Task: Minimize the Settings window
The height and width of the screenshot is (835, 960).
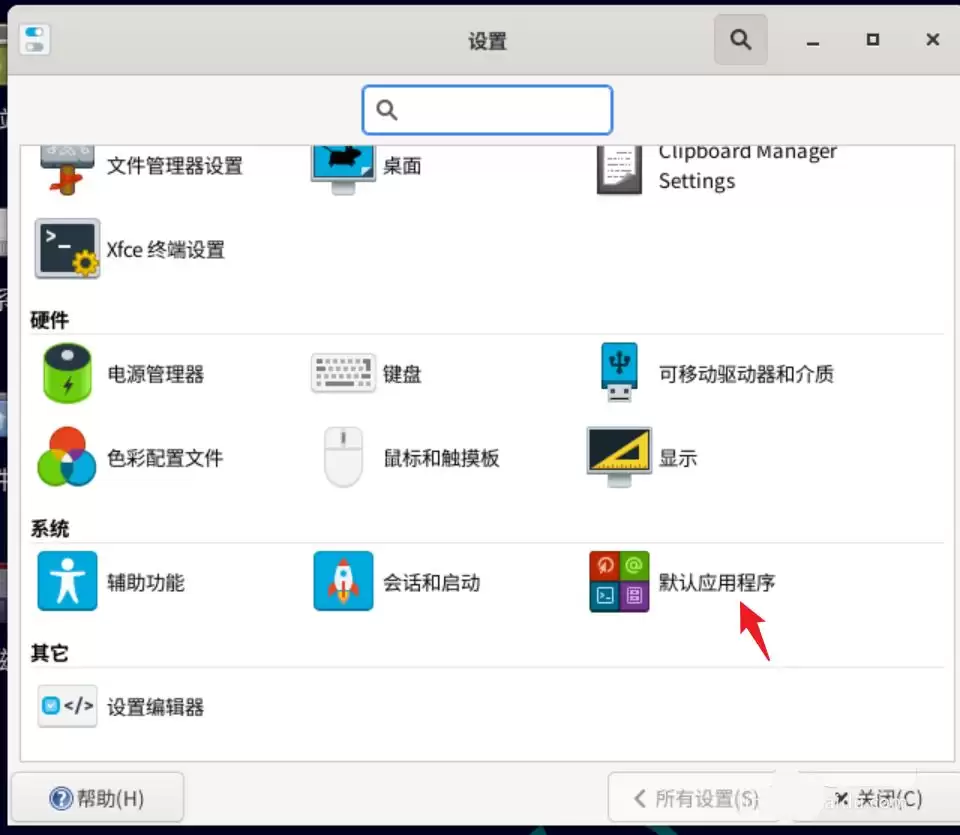Action: [x=813, y=40]
